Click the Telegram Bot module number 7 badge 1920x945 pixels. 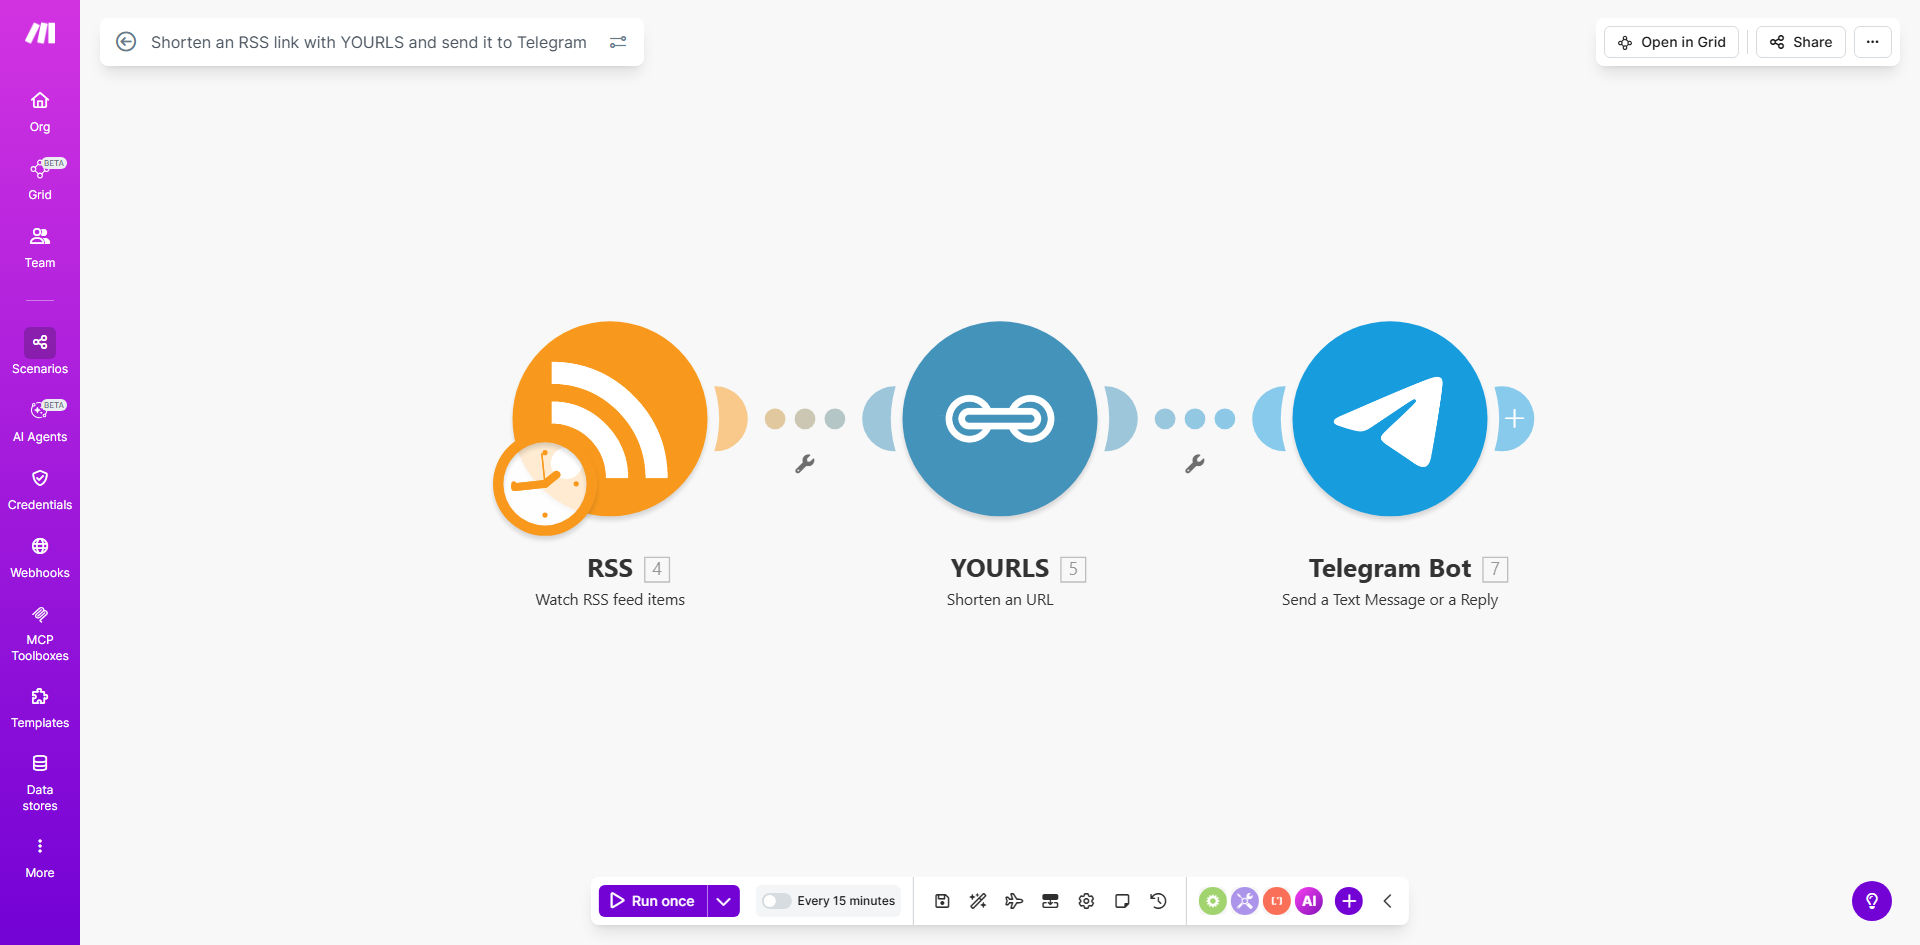click(1495, 569)
